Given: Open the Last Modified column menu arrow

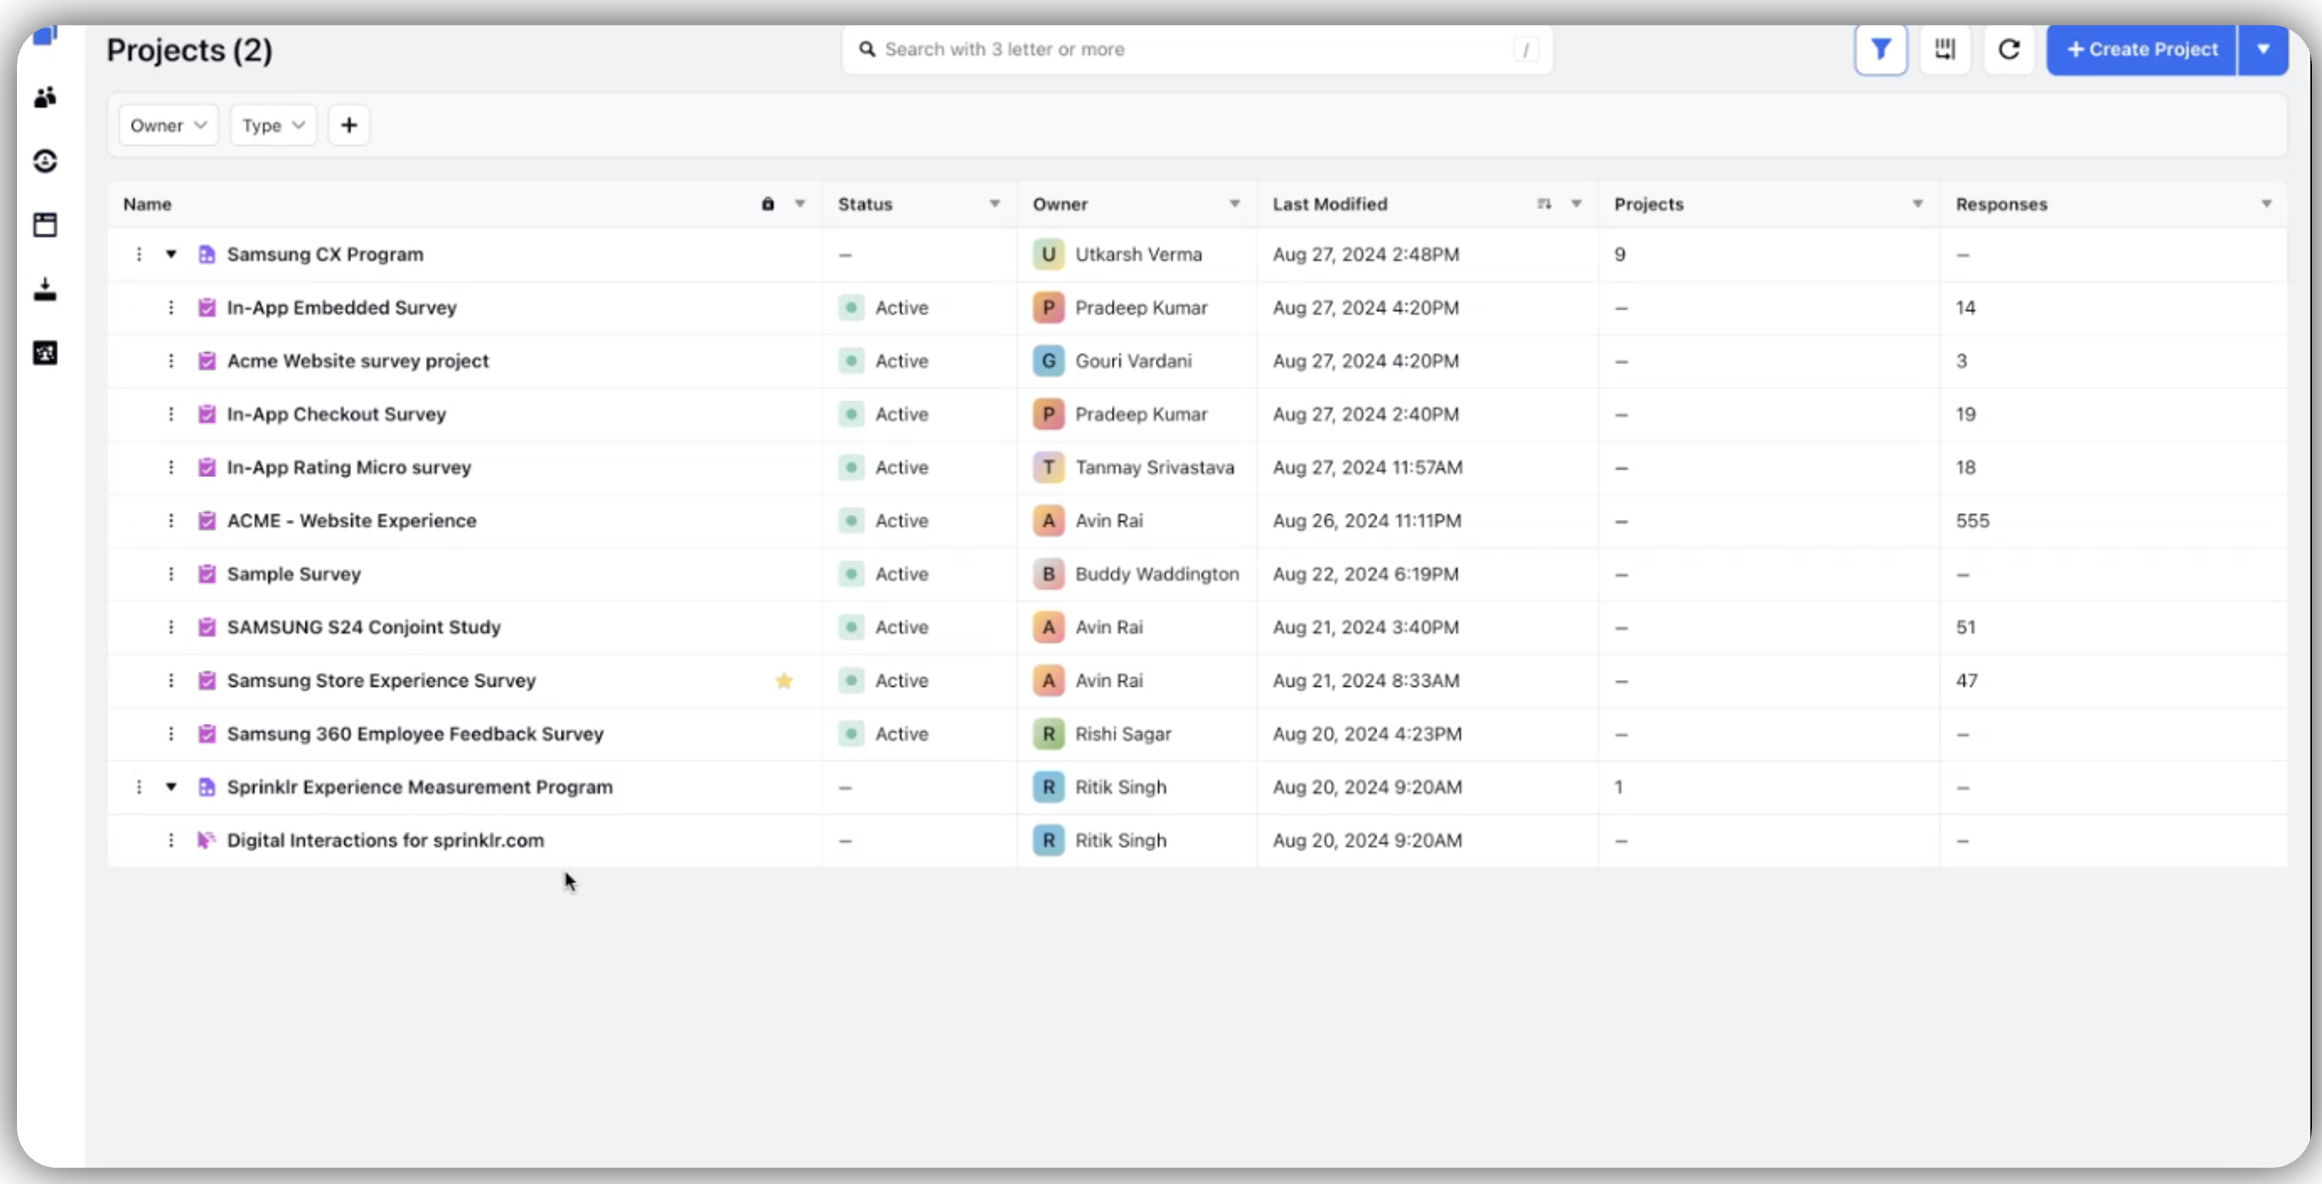Looking at the screenshot, I should 1576,204.
